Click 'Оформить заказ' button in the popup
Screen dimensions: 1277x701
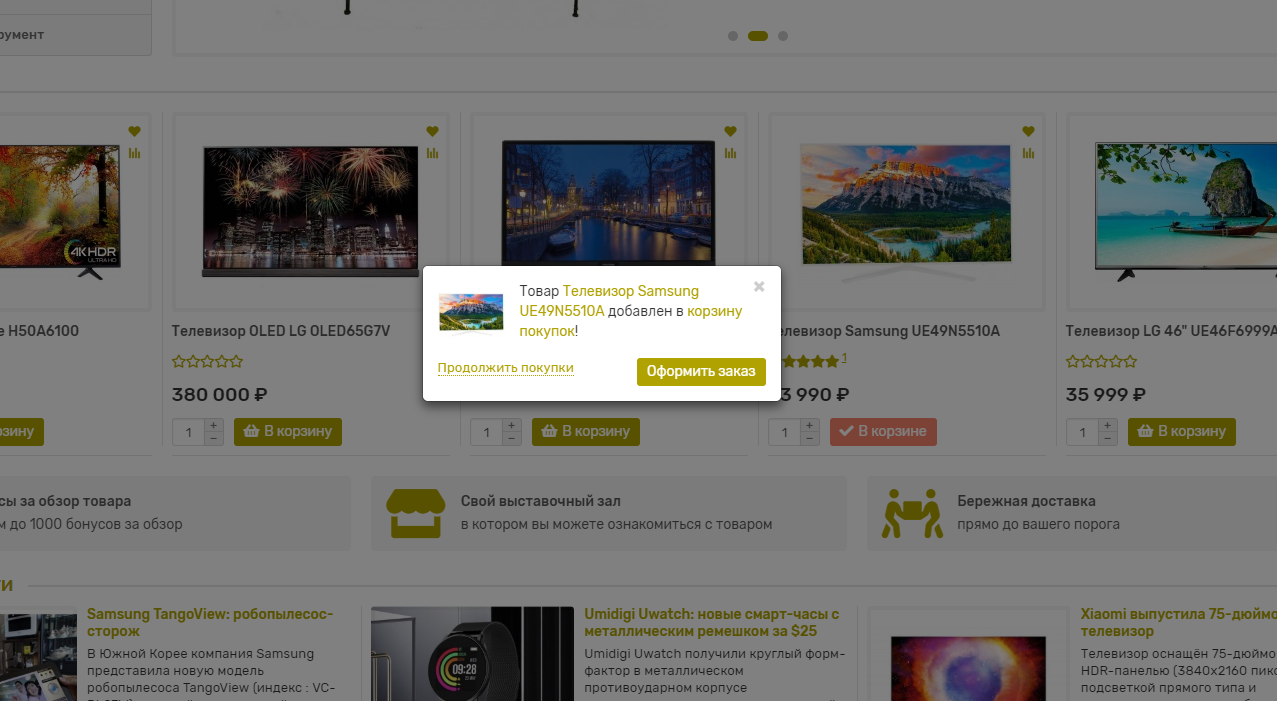pos(701,372)
